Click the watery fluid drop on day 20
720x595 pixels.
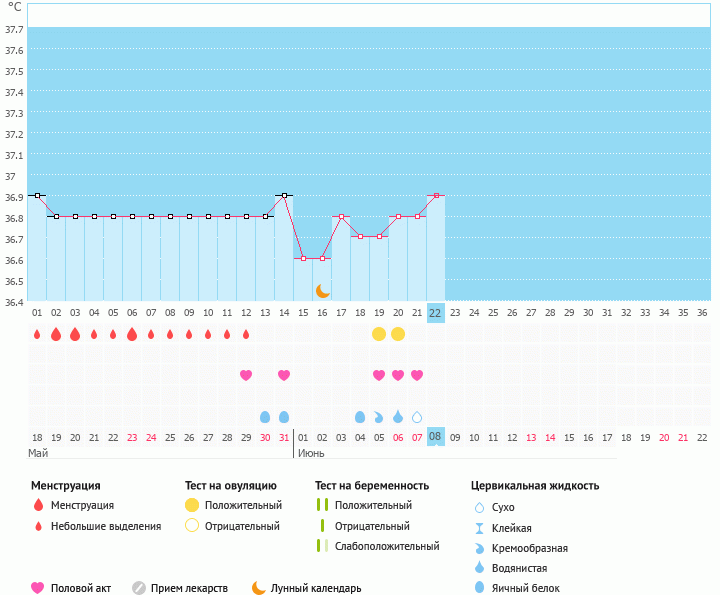[398, 416]
